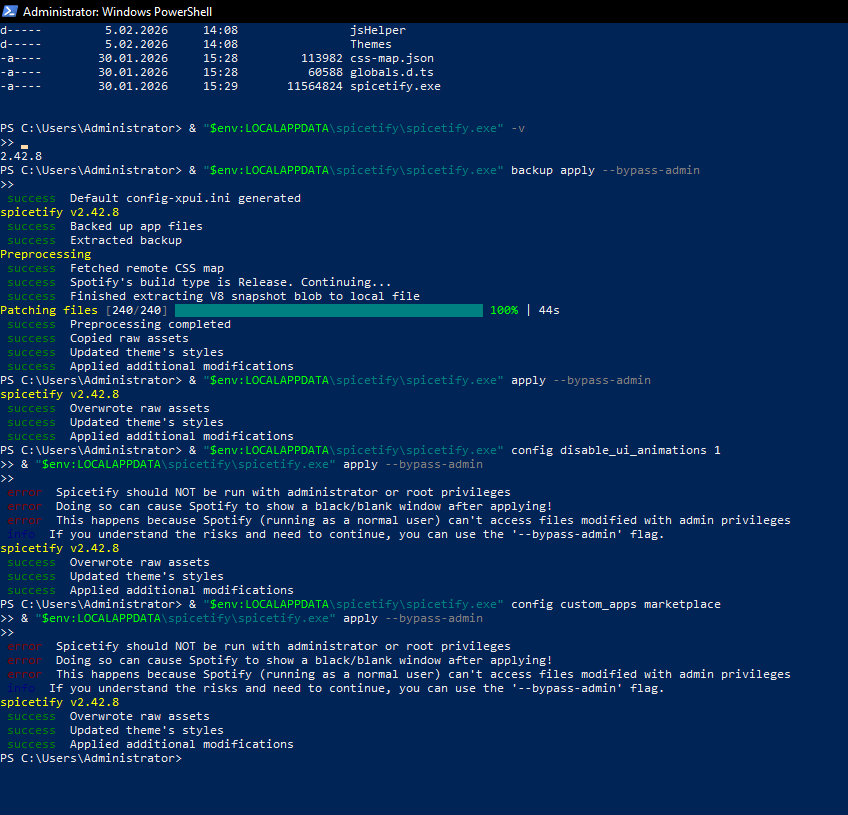This screenshot has height=815, width=848.
Task: Click the 'Copied raw assets' line
Action: [129, 339]
